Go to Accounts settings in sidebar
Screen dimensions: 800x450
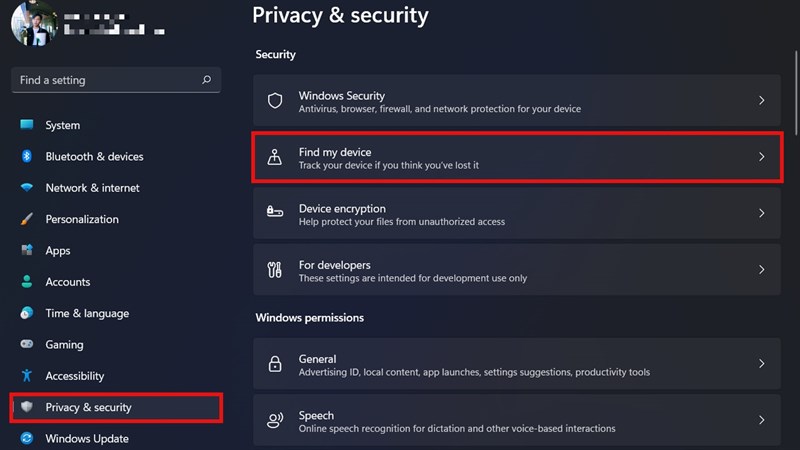pyautogui.click(x=67, y=282)
